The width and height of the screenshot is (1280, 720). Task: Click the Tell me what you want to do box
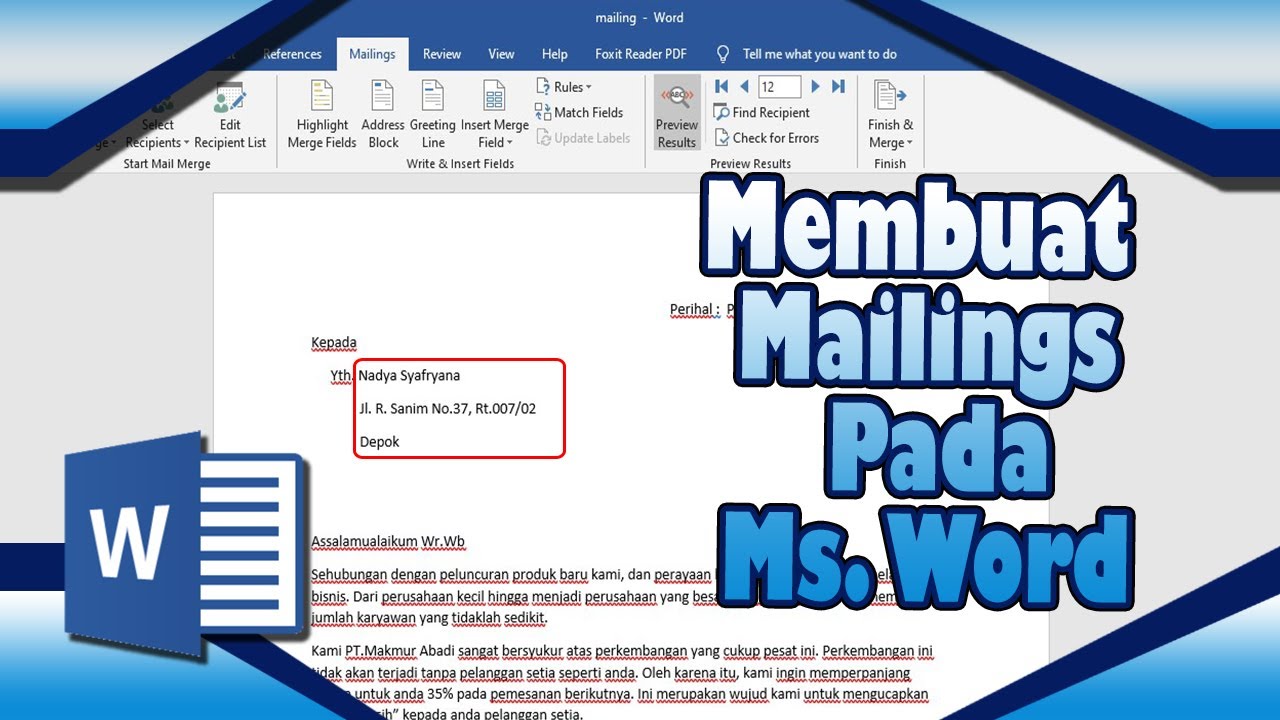pyautogui.click(x=819, y=54)
